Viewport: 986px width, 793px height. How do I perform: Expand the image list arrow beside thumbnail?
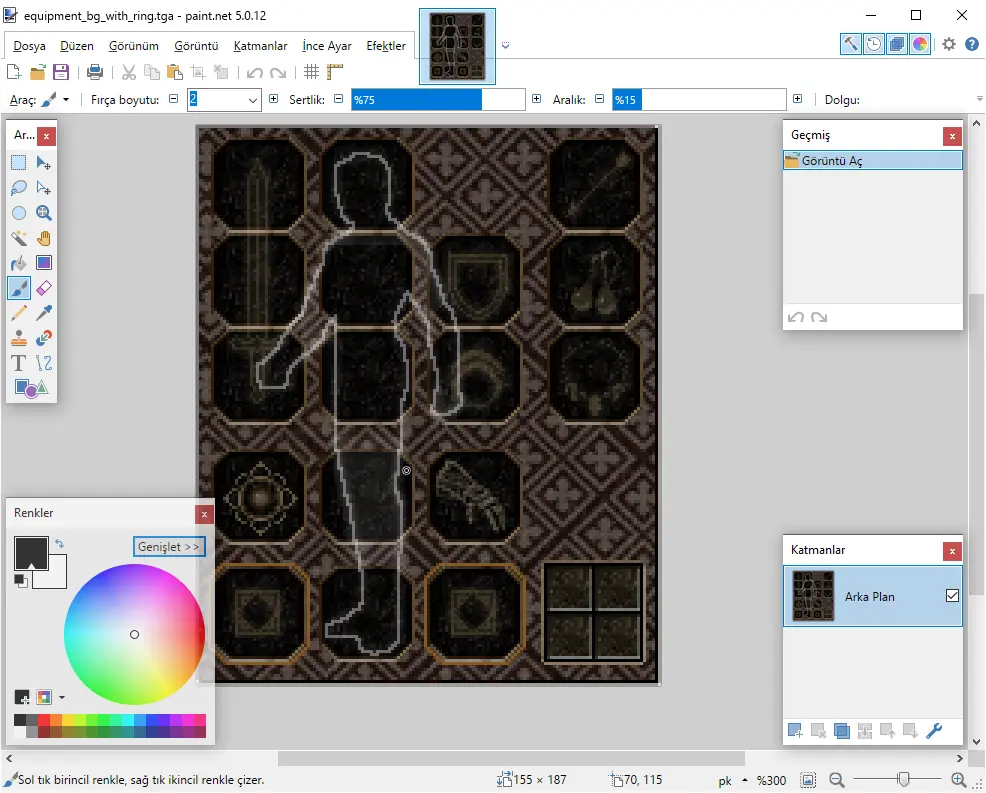pyautogui.click(x=505, y=45)
